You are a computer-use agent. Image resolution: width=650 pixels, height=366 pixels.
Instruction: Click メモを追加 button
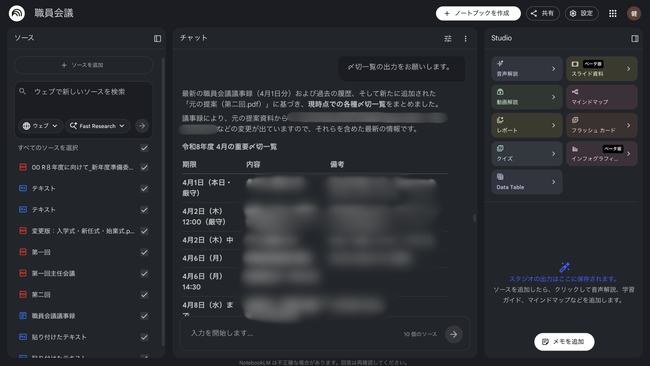tap(564, 342)
